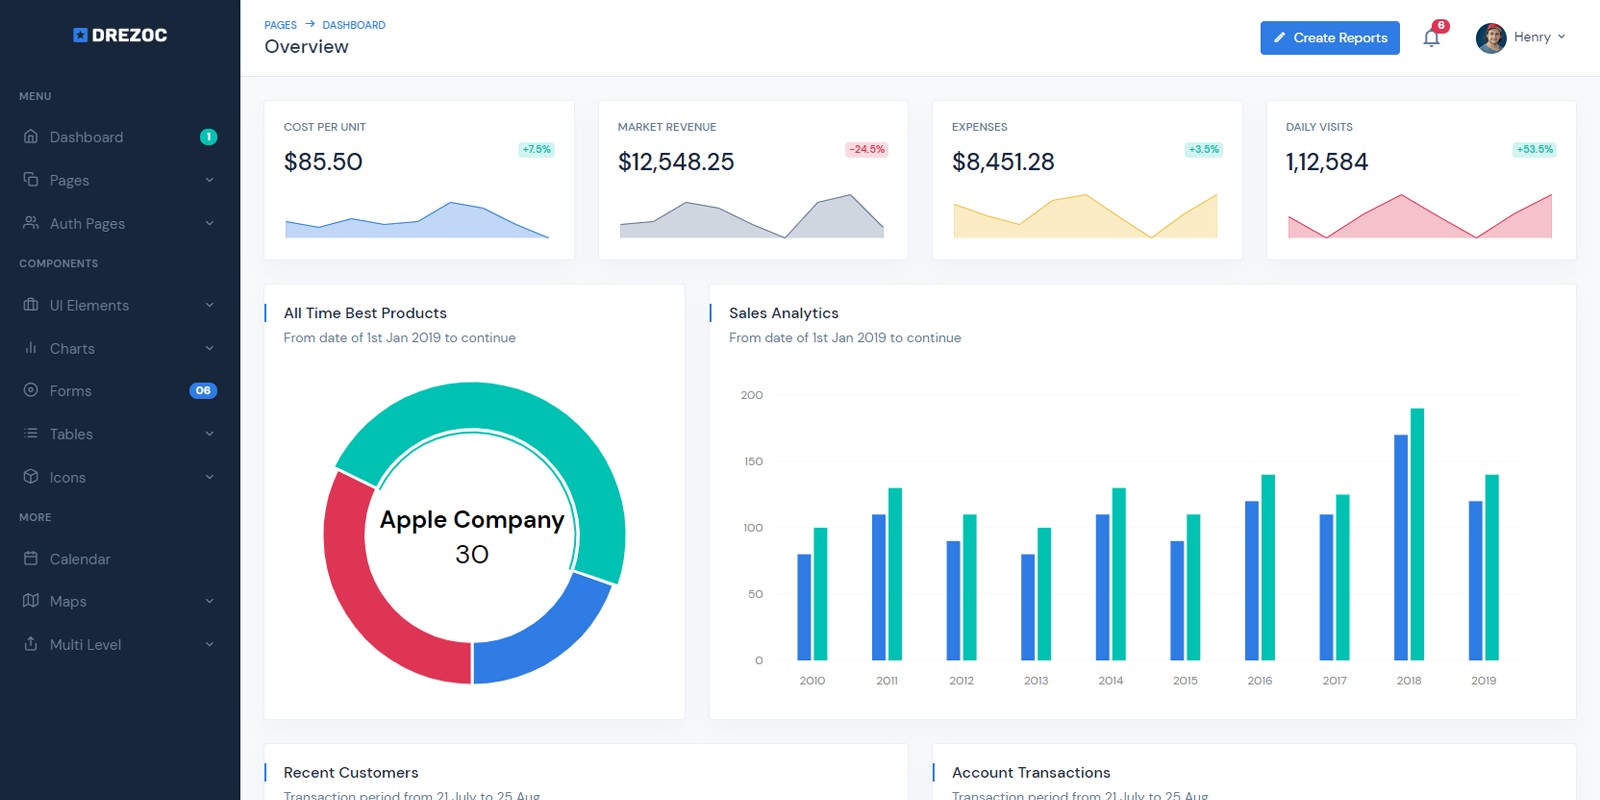Click the Forms badge showing 06
Viewport: 1600px width, 800px height.
pyautogui.click(x=203, y=390)
